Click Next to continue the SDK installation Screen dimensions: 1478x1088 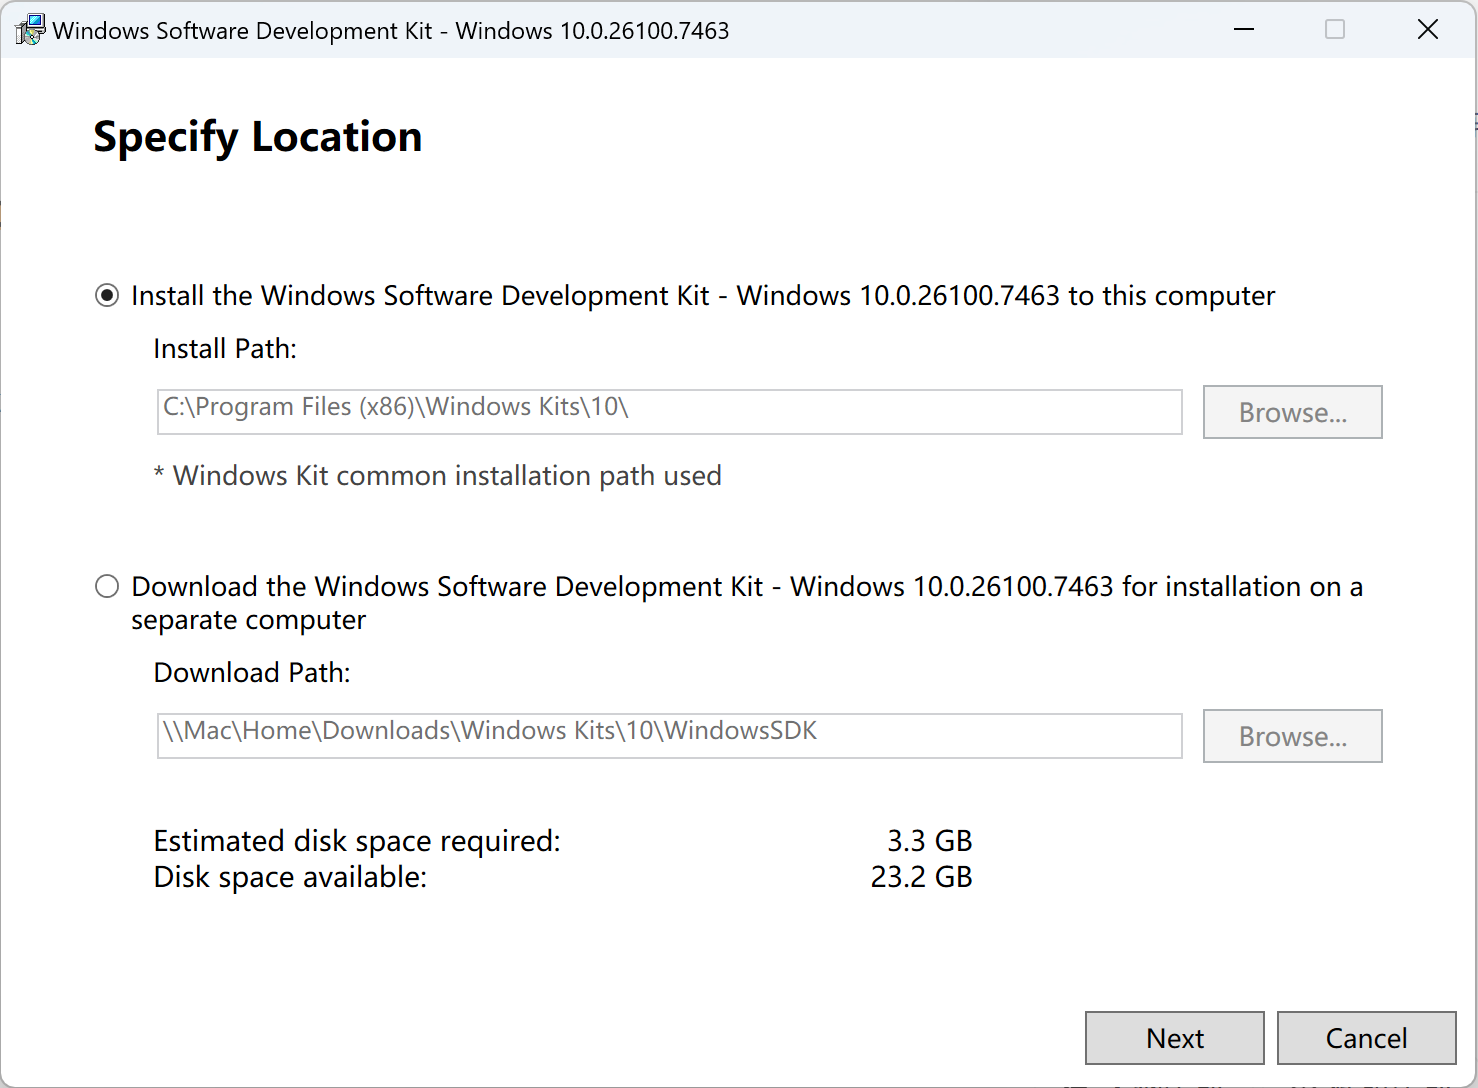[1174, 1038]
